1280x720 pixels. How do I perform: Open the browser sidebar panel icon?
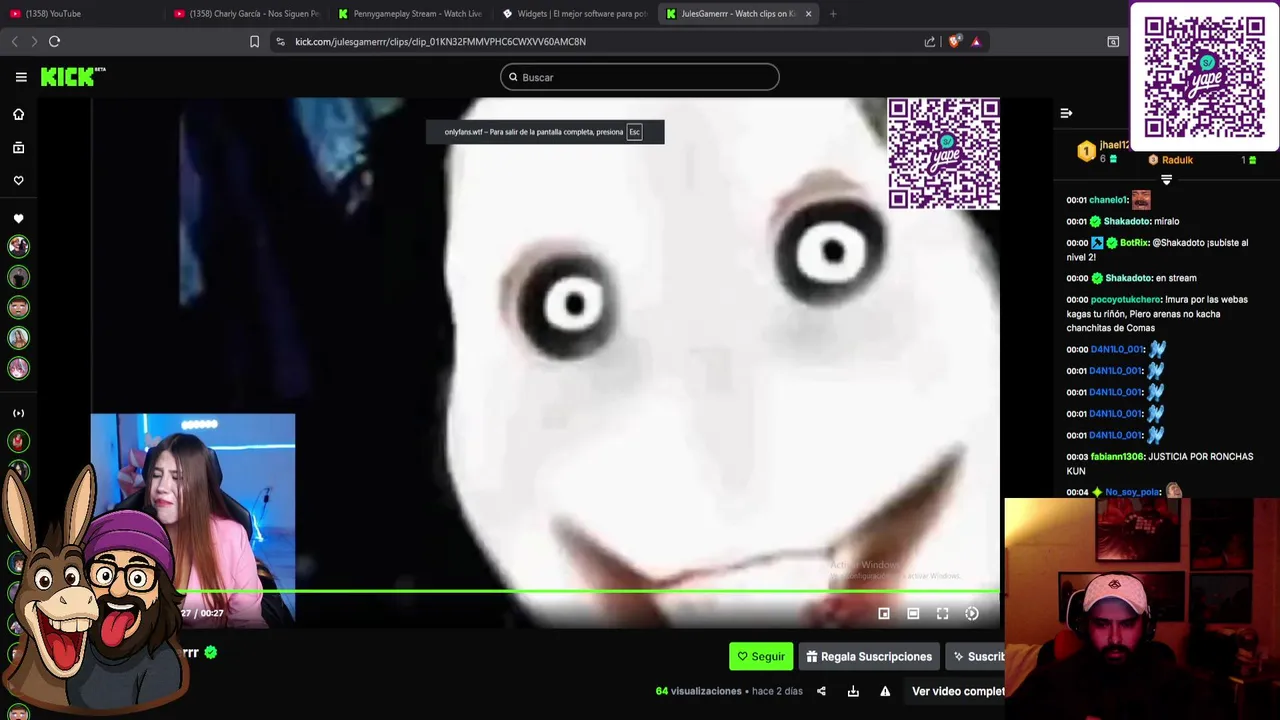click(1113, 42)
